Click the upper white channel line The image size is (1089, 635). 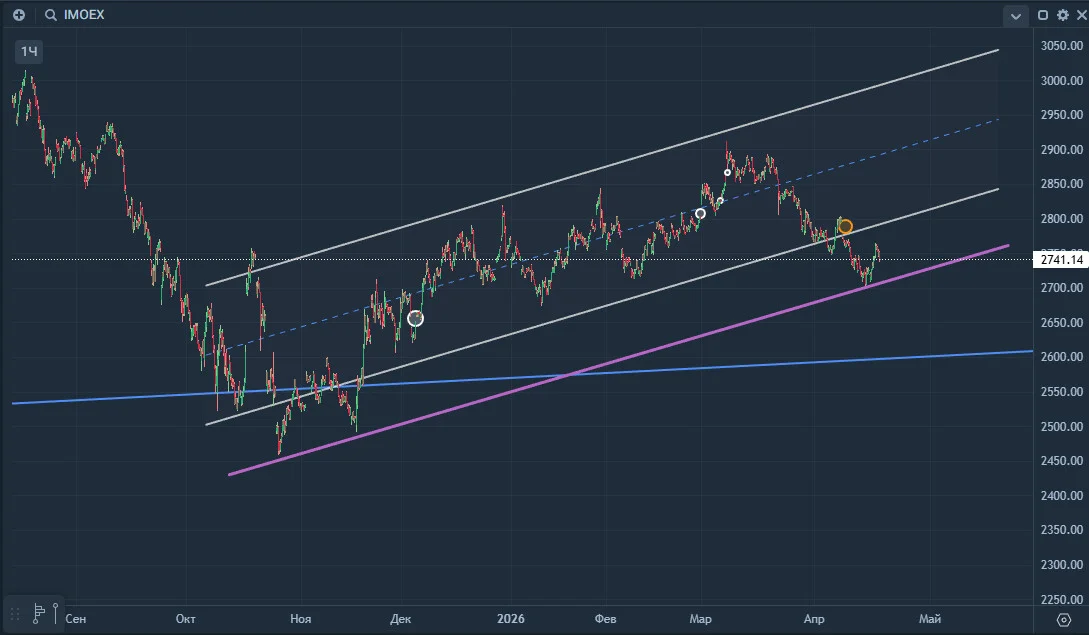pyautogui.click(x=601, y=167)
